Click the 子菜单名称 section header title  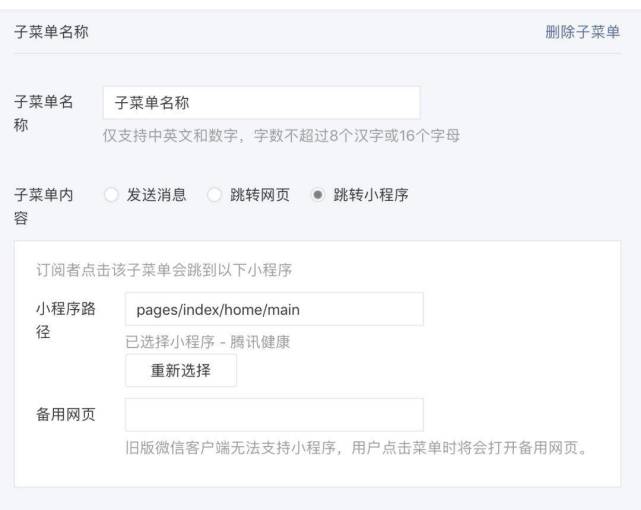click(x=51, y=32)
